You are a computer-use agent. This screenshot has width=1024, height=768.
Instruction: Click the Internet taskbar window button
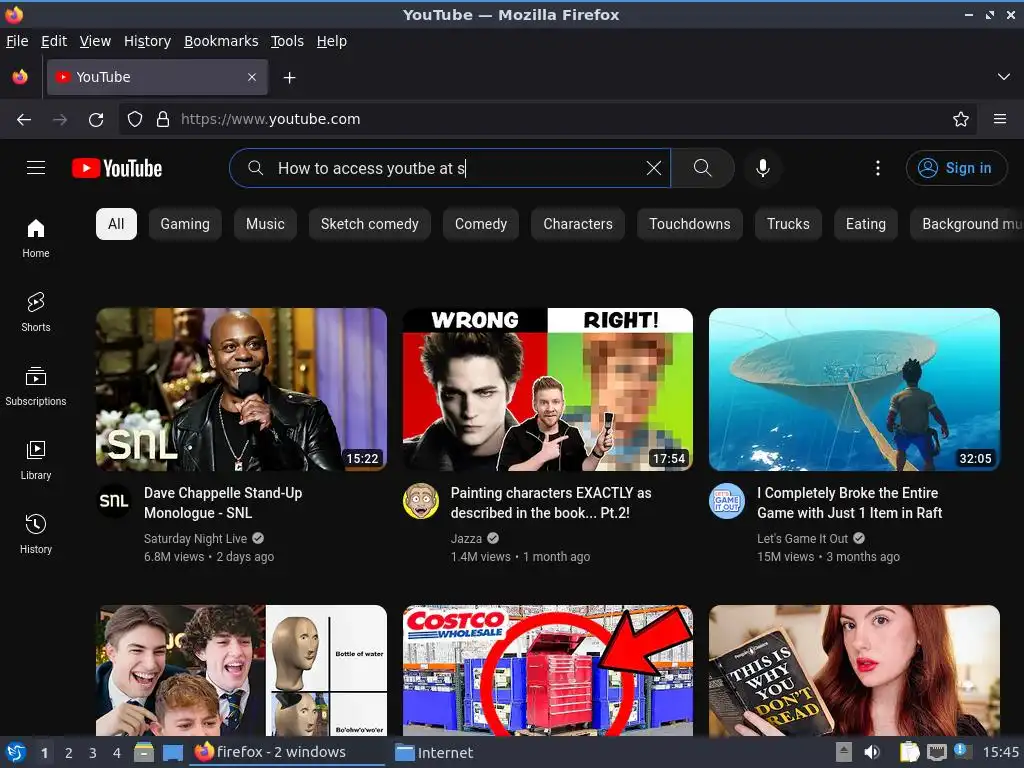click(434, 752)
